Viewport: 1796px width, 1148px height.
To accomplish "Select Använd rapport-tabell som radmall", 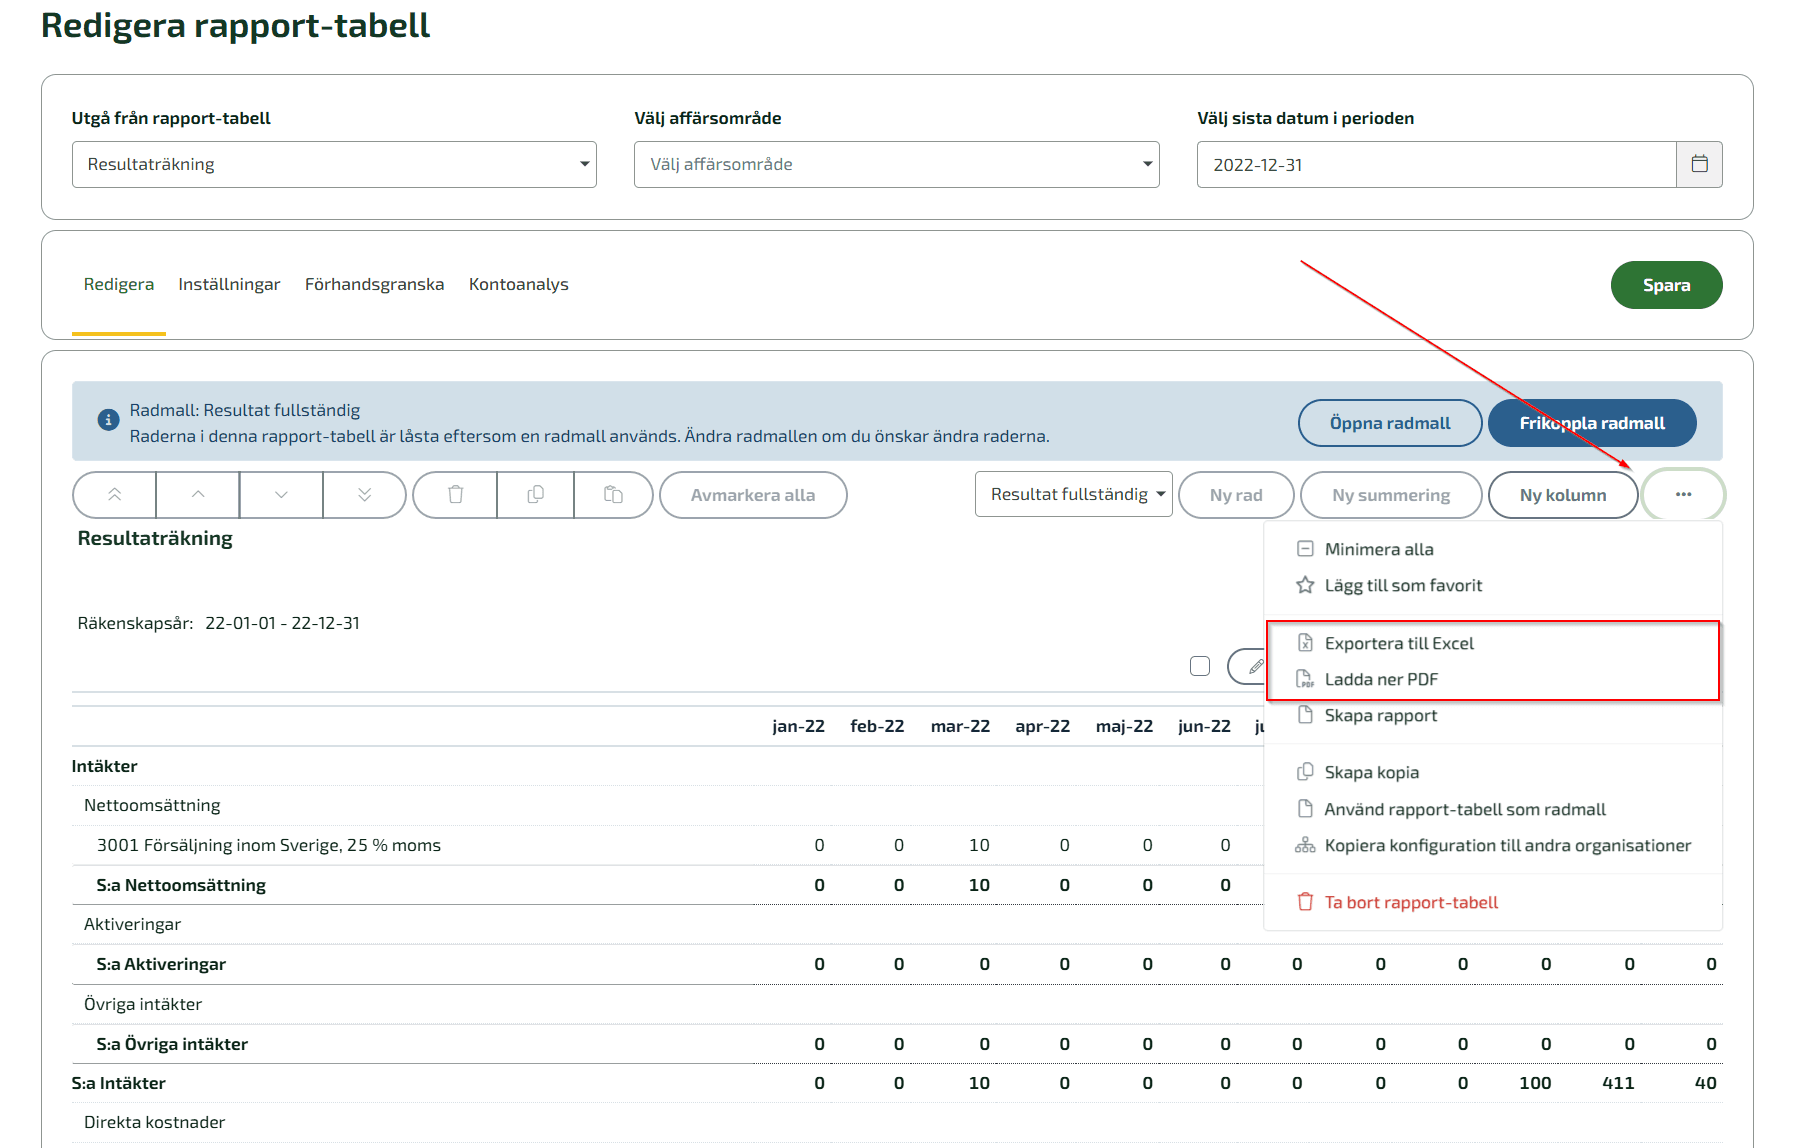I will pyautogui.click(x=1493, y=809).
